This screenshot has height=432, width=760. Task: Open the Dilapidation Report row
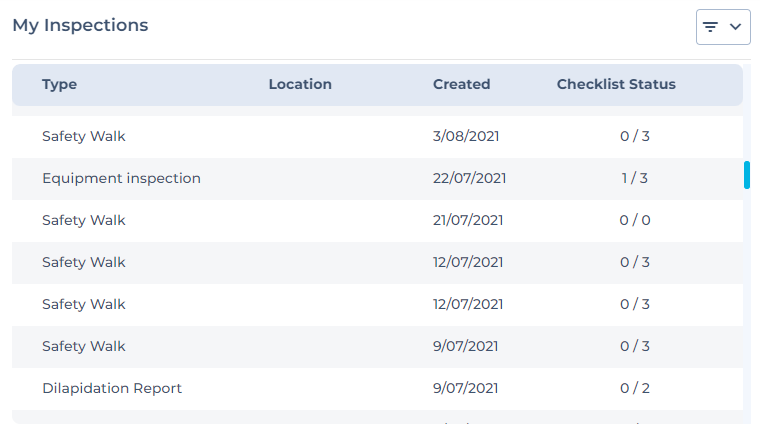(x=377, y=389)
